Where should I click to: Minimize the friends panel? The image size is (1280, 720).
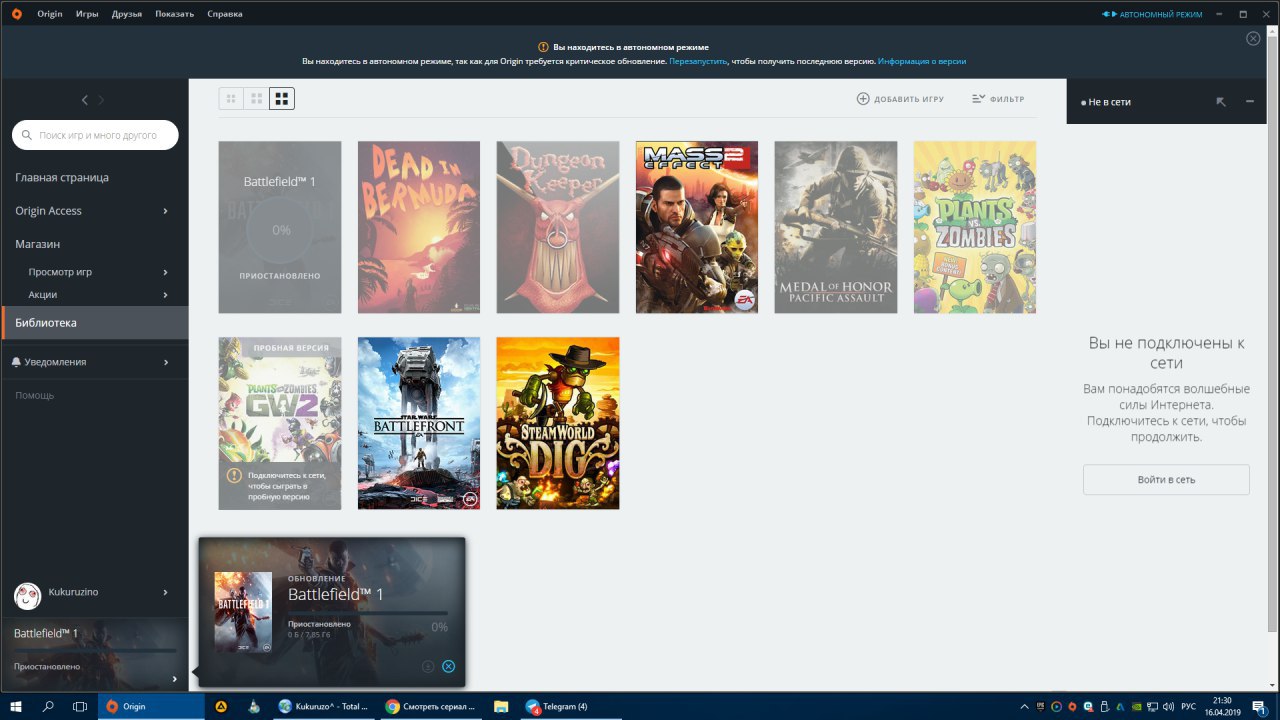click(x=1249, y=101)
